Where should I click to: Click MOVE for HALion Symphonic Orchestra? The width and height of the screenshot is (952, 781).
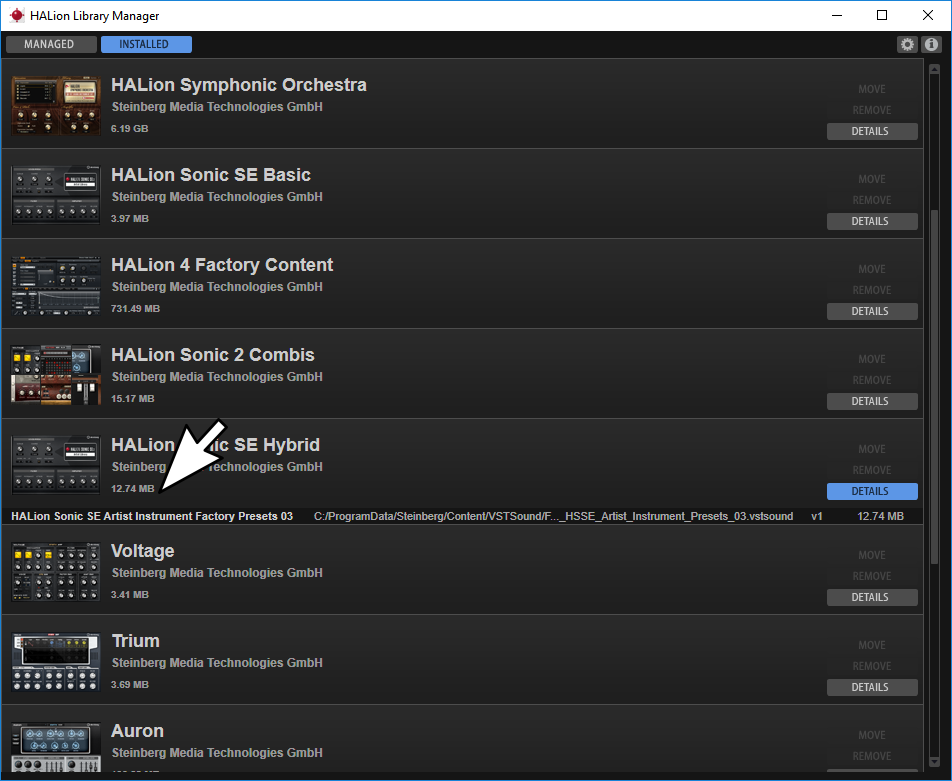pyautogui.click(x=872, y=89)
